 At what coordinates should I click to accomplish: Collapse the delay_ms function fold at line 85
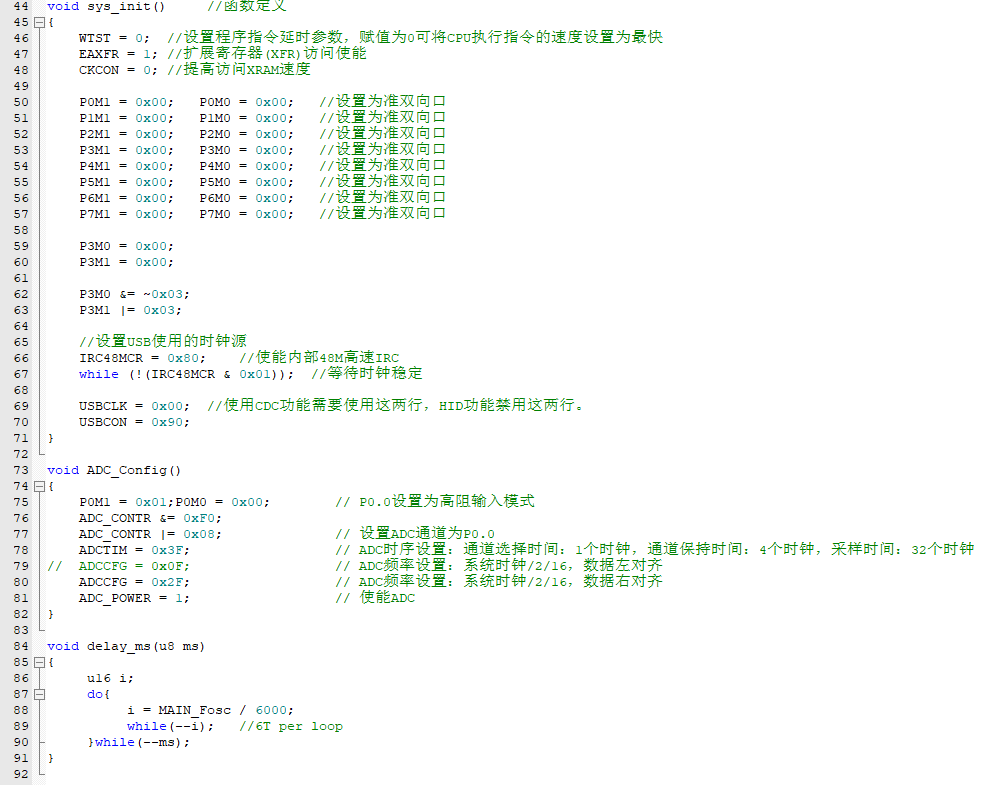(x=39, y=662)
